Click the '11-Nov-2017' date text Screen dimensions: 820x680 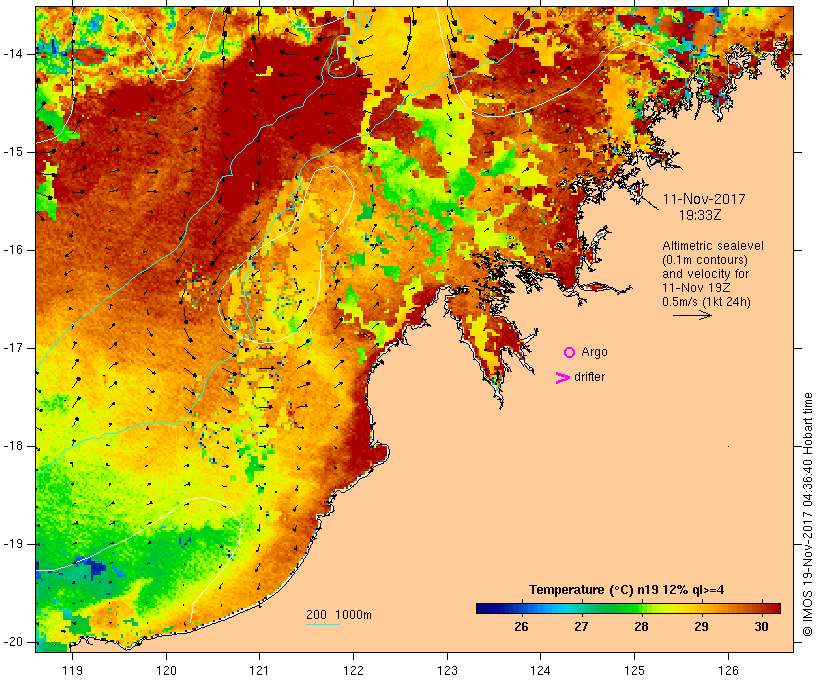(704, 199)
